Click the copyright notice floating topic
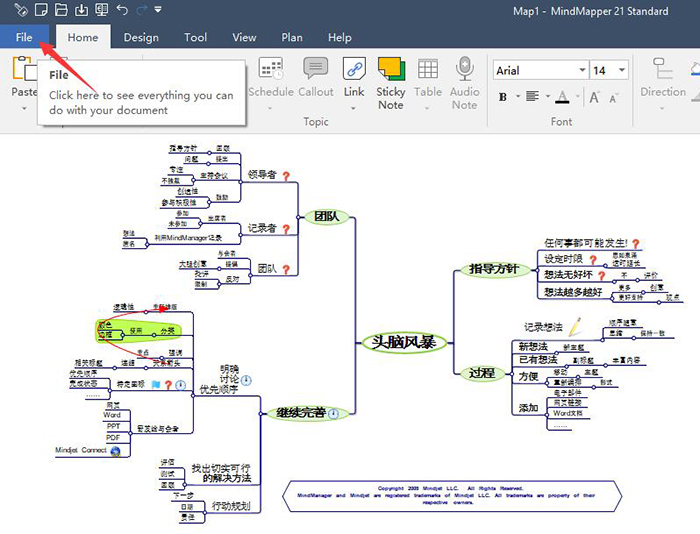Screen dimensions: 700x534 click(x=452, y=496)
